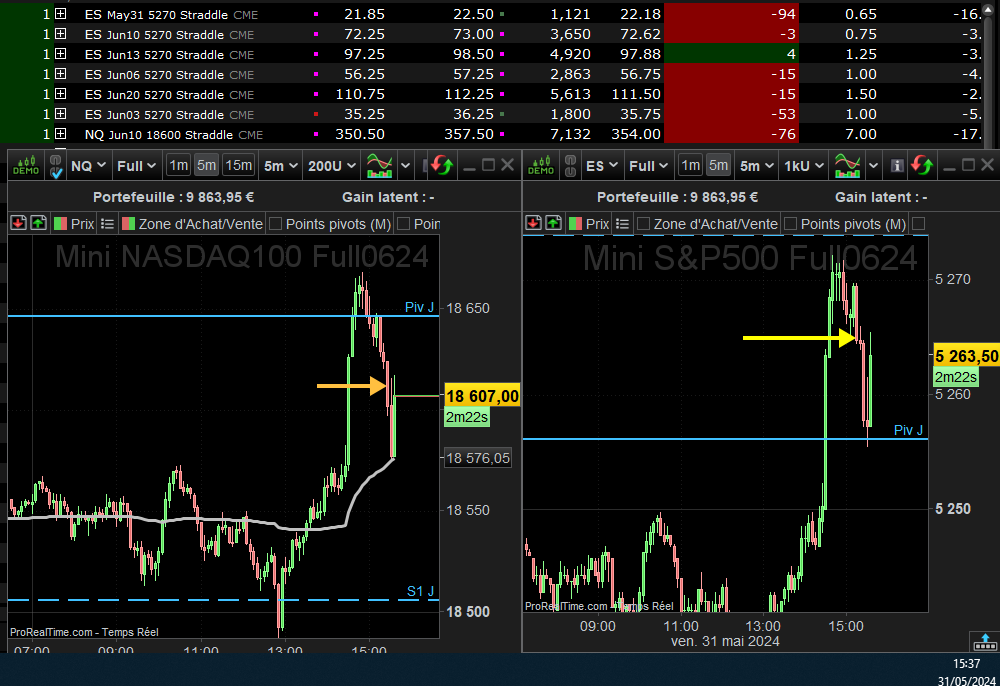Select 1m timeframe button in ES chart

pyautogui.click(x=691, y=166)
